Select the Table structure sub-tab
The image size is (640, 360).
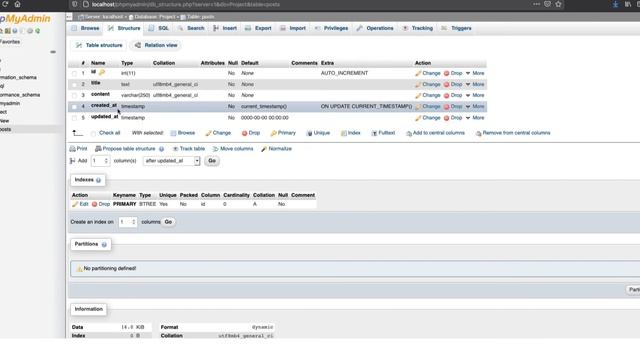pos(99,45)
